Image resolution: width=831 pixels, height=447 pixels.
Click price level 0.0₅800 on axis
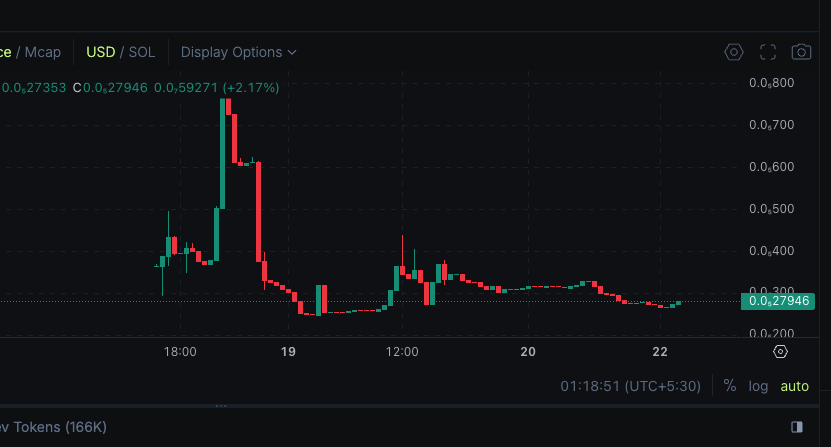click(x=771, y=83)
